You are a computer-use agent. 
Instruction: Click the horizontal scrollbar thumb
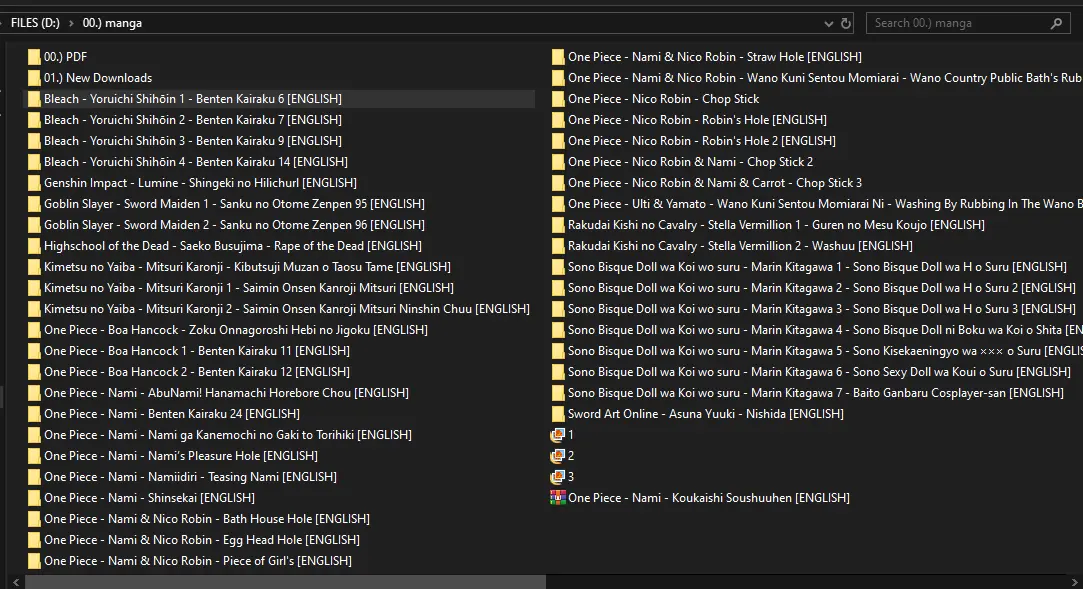pyautogui.click(x=285, y=582)
